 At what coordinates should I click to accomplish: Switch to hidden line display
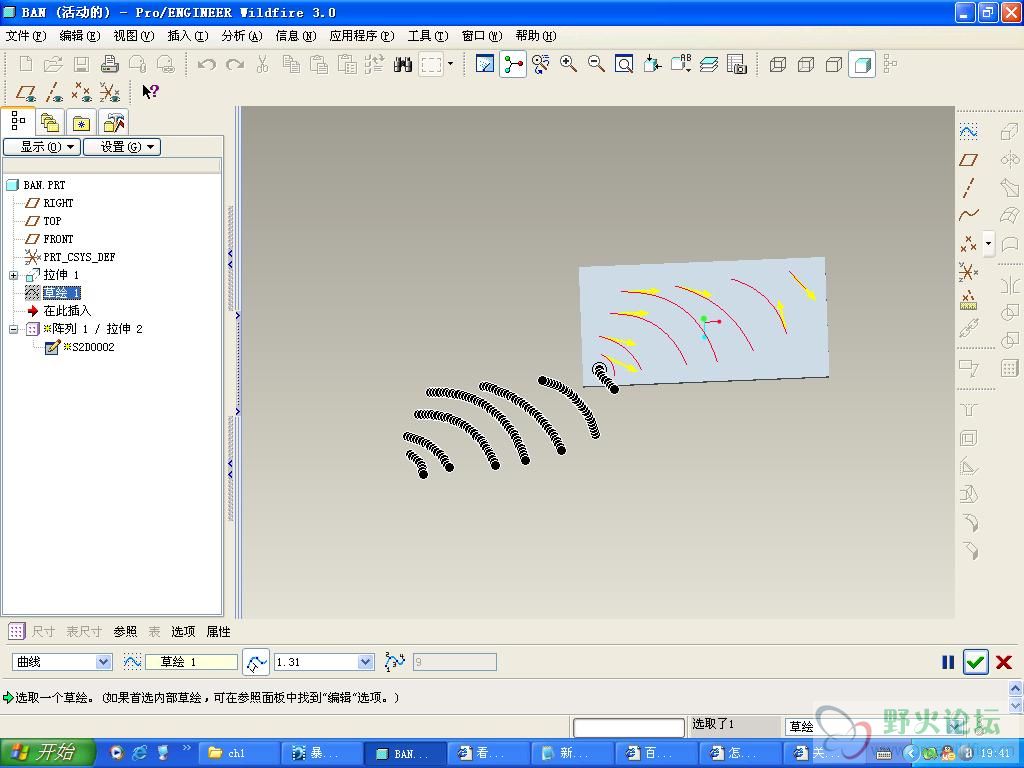[806, 64]
